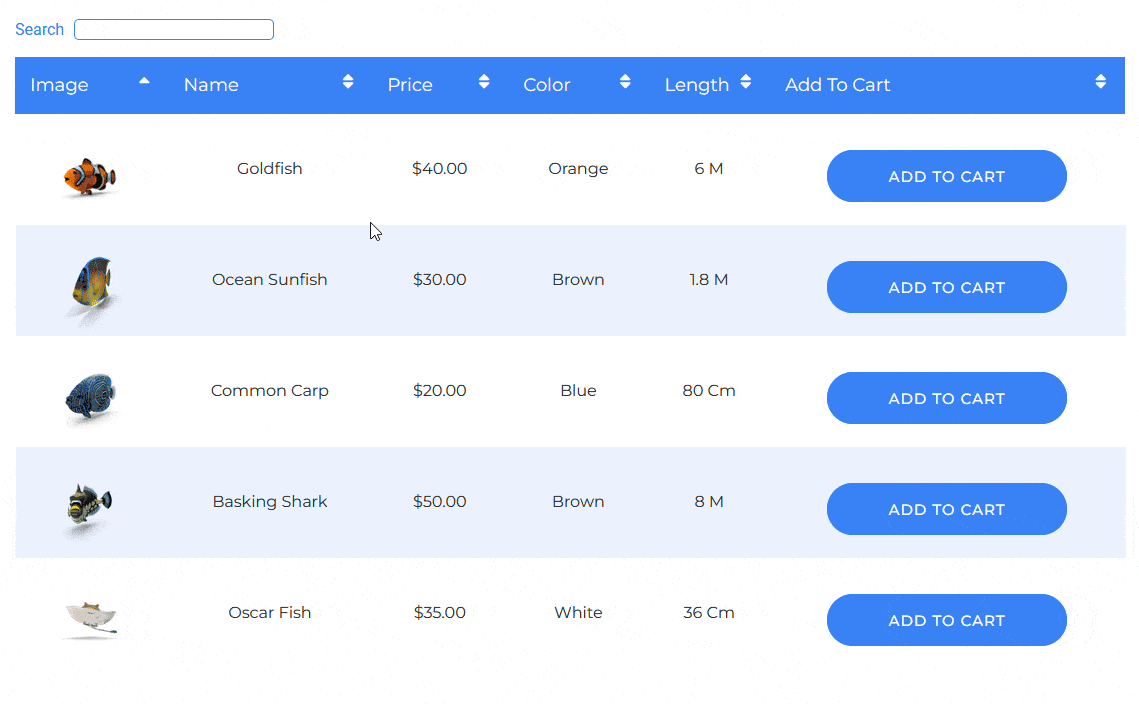
Task: Click inside the search text box
Action: point(173,29)
